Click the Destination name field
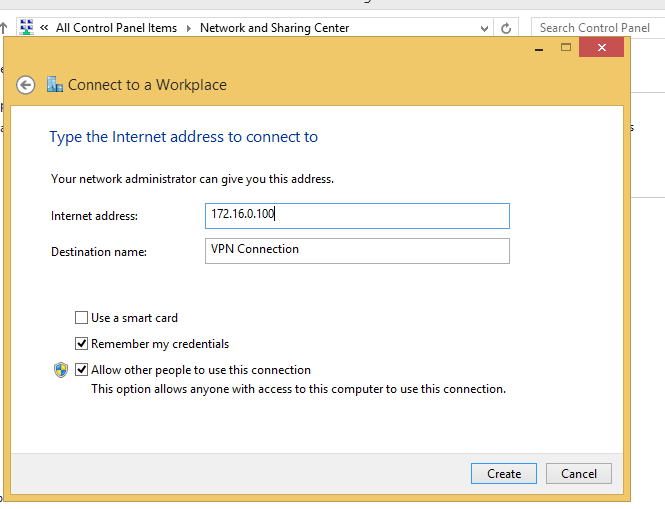 (x=357, y=251)
